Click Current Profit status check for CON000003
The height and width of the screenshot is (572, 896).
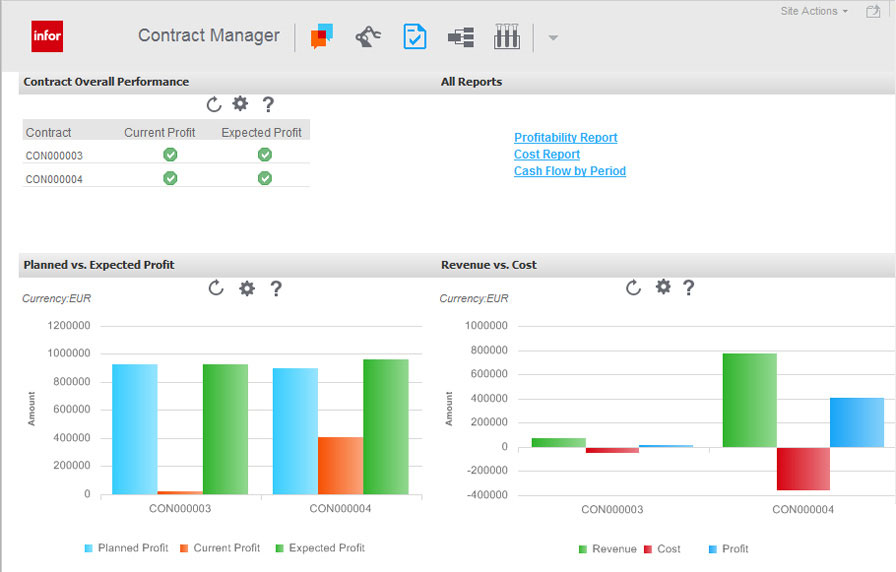[170, 155]
